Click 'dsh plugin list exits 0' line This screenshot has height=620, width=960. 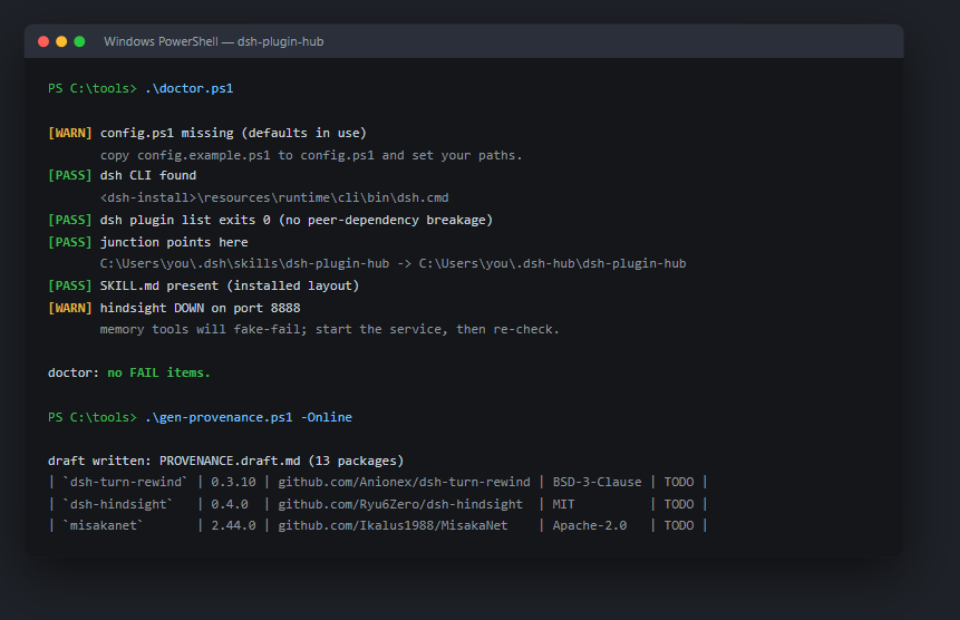pos(296,220)
